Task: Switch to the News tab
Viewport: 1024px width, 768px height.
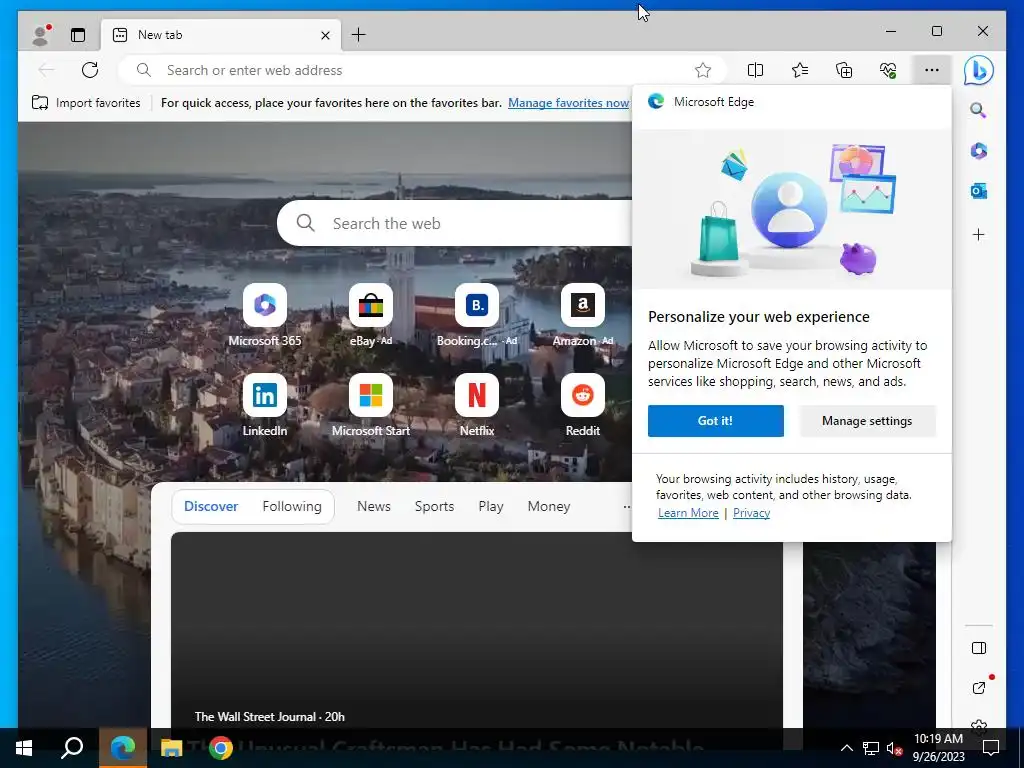Action: point(374,506)
